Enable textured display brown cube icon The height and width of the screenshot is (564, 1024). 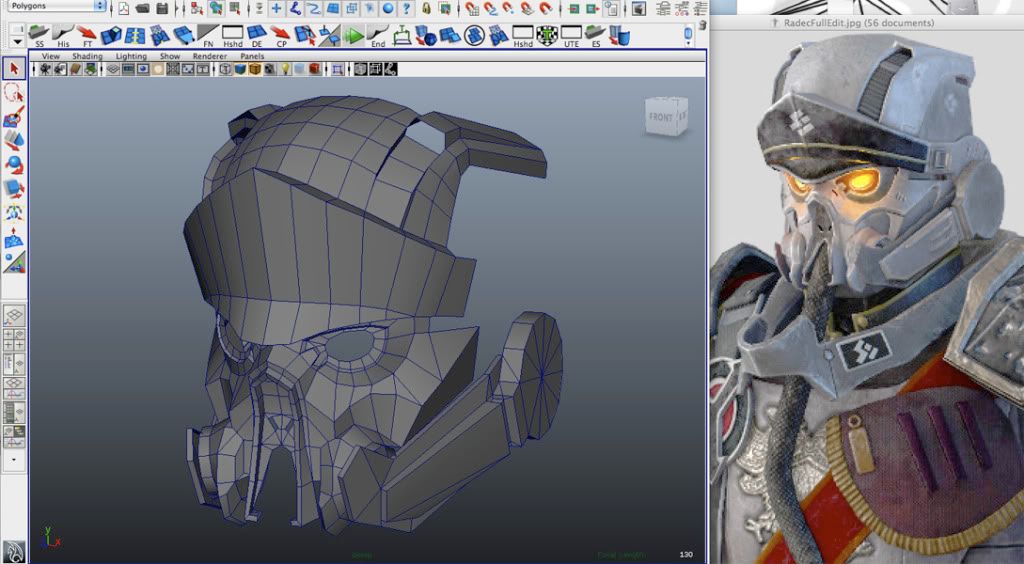point(255,69)
